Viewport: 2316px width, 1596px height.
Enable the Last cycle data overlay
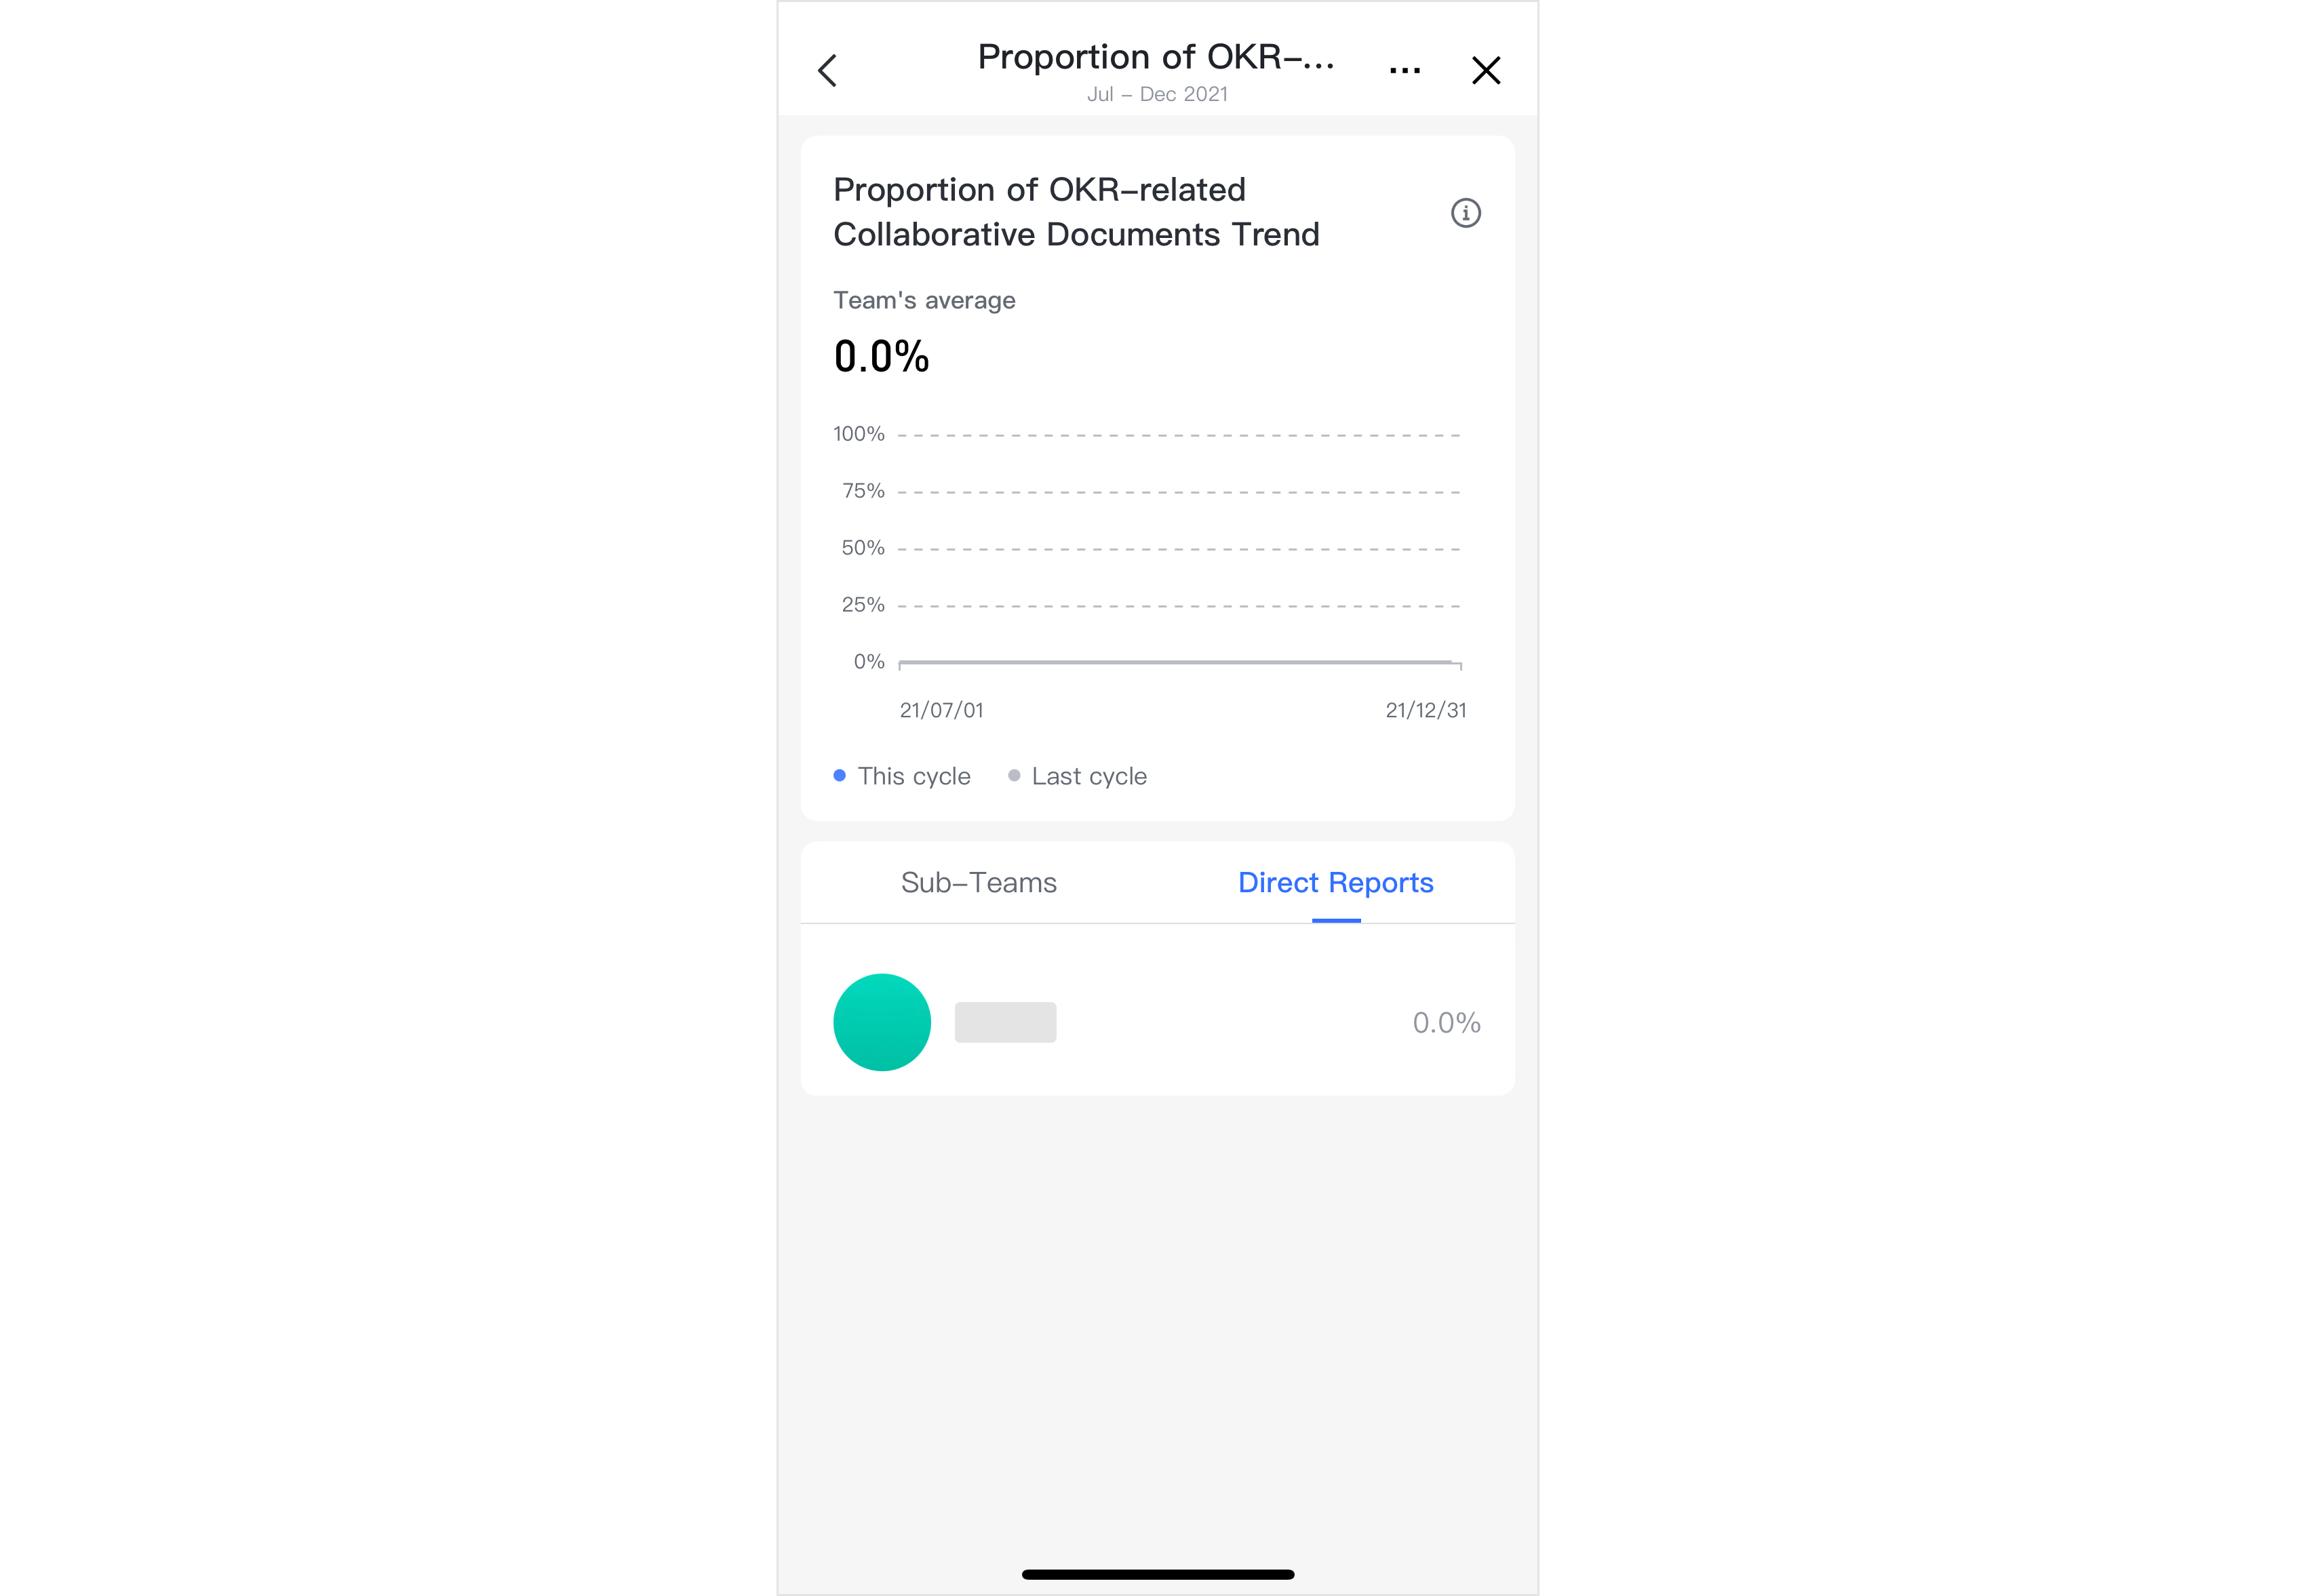[x=1077, y=775]
